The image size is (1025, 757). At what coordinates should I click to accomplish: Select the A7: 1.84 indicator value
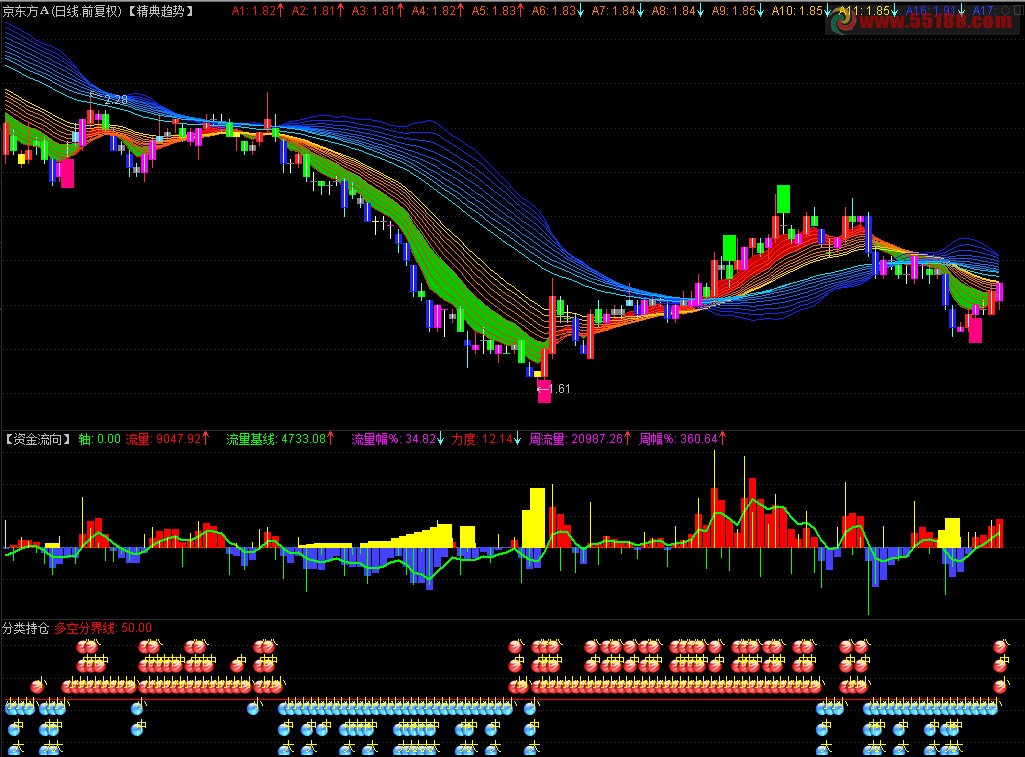click(618, 10)
